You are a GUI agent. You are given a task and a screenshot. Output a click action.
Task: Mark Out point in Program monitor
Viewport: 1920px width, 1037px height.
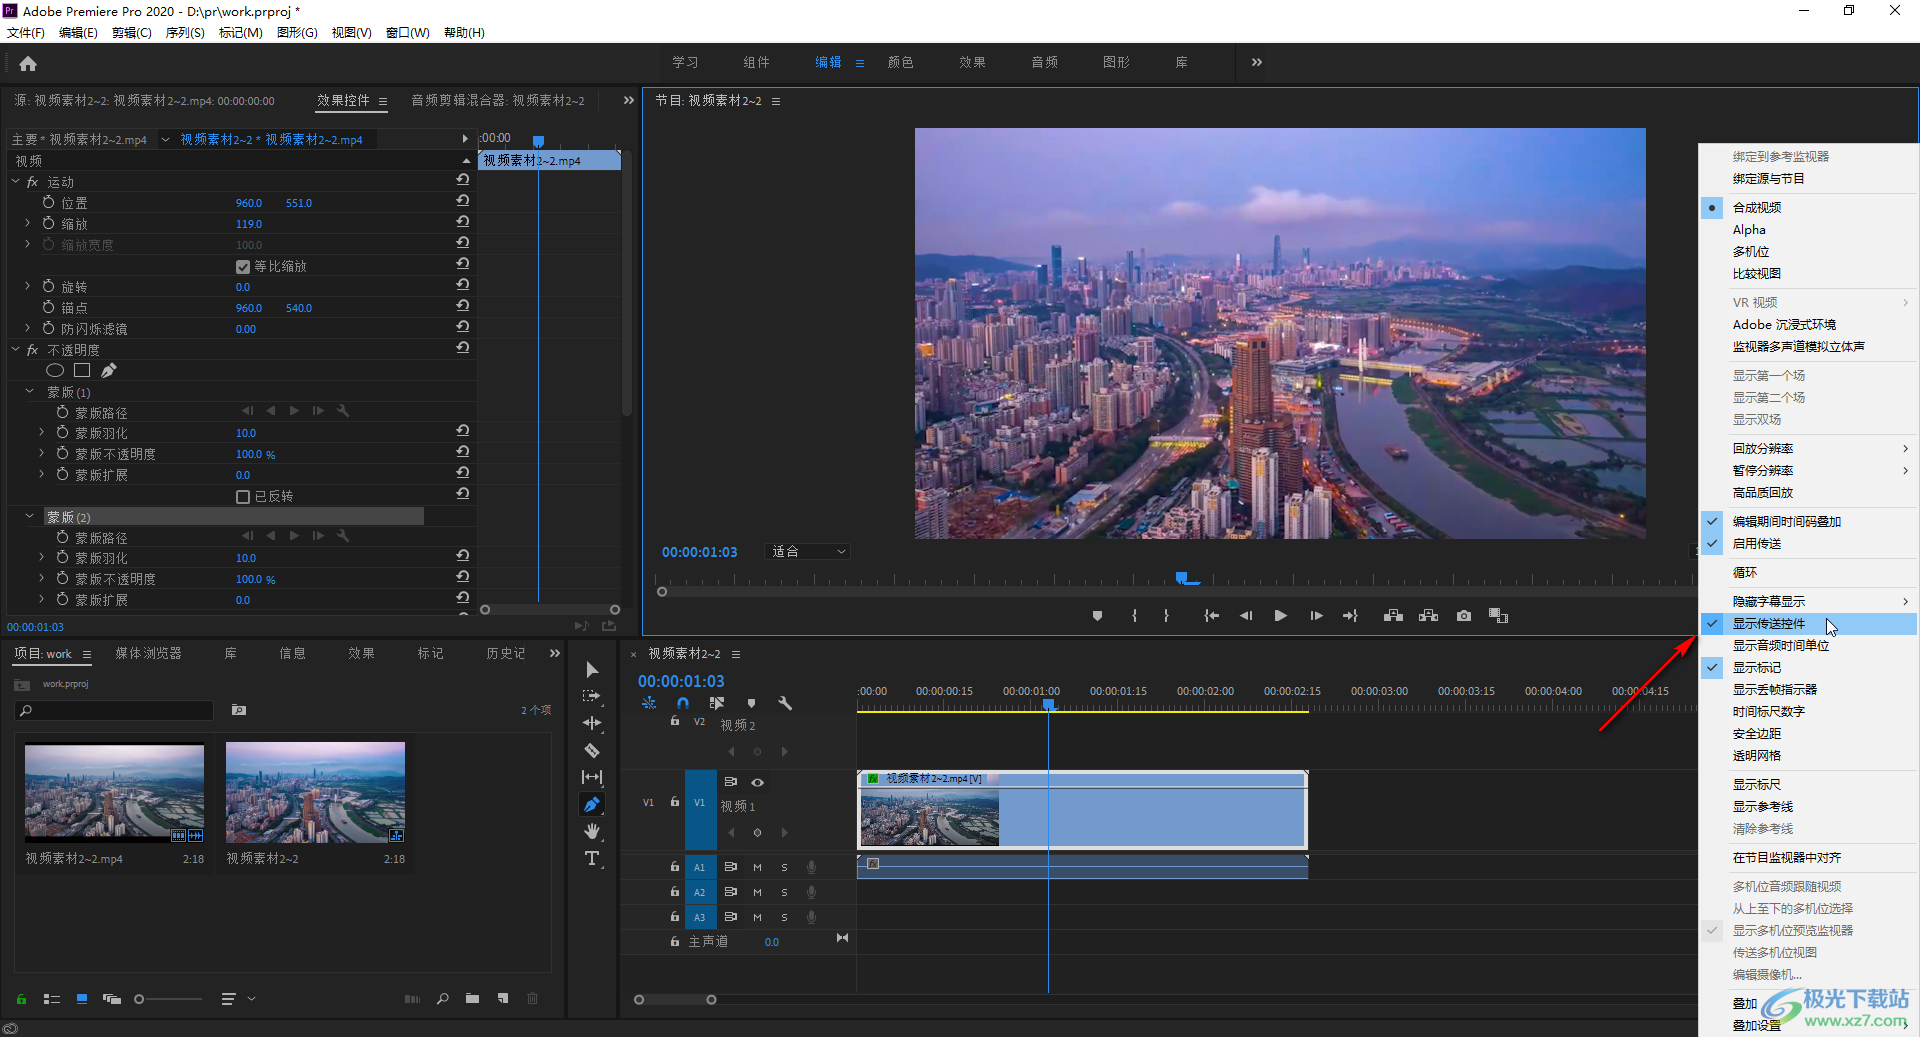[1166, 616]
